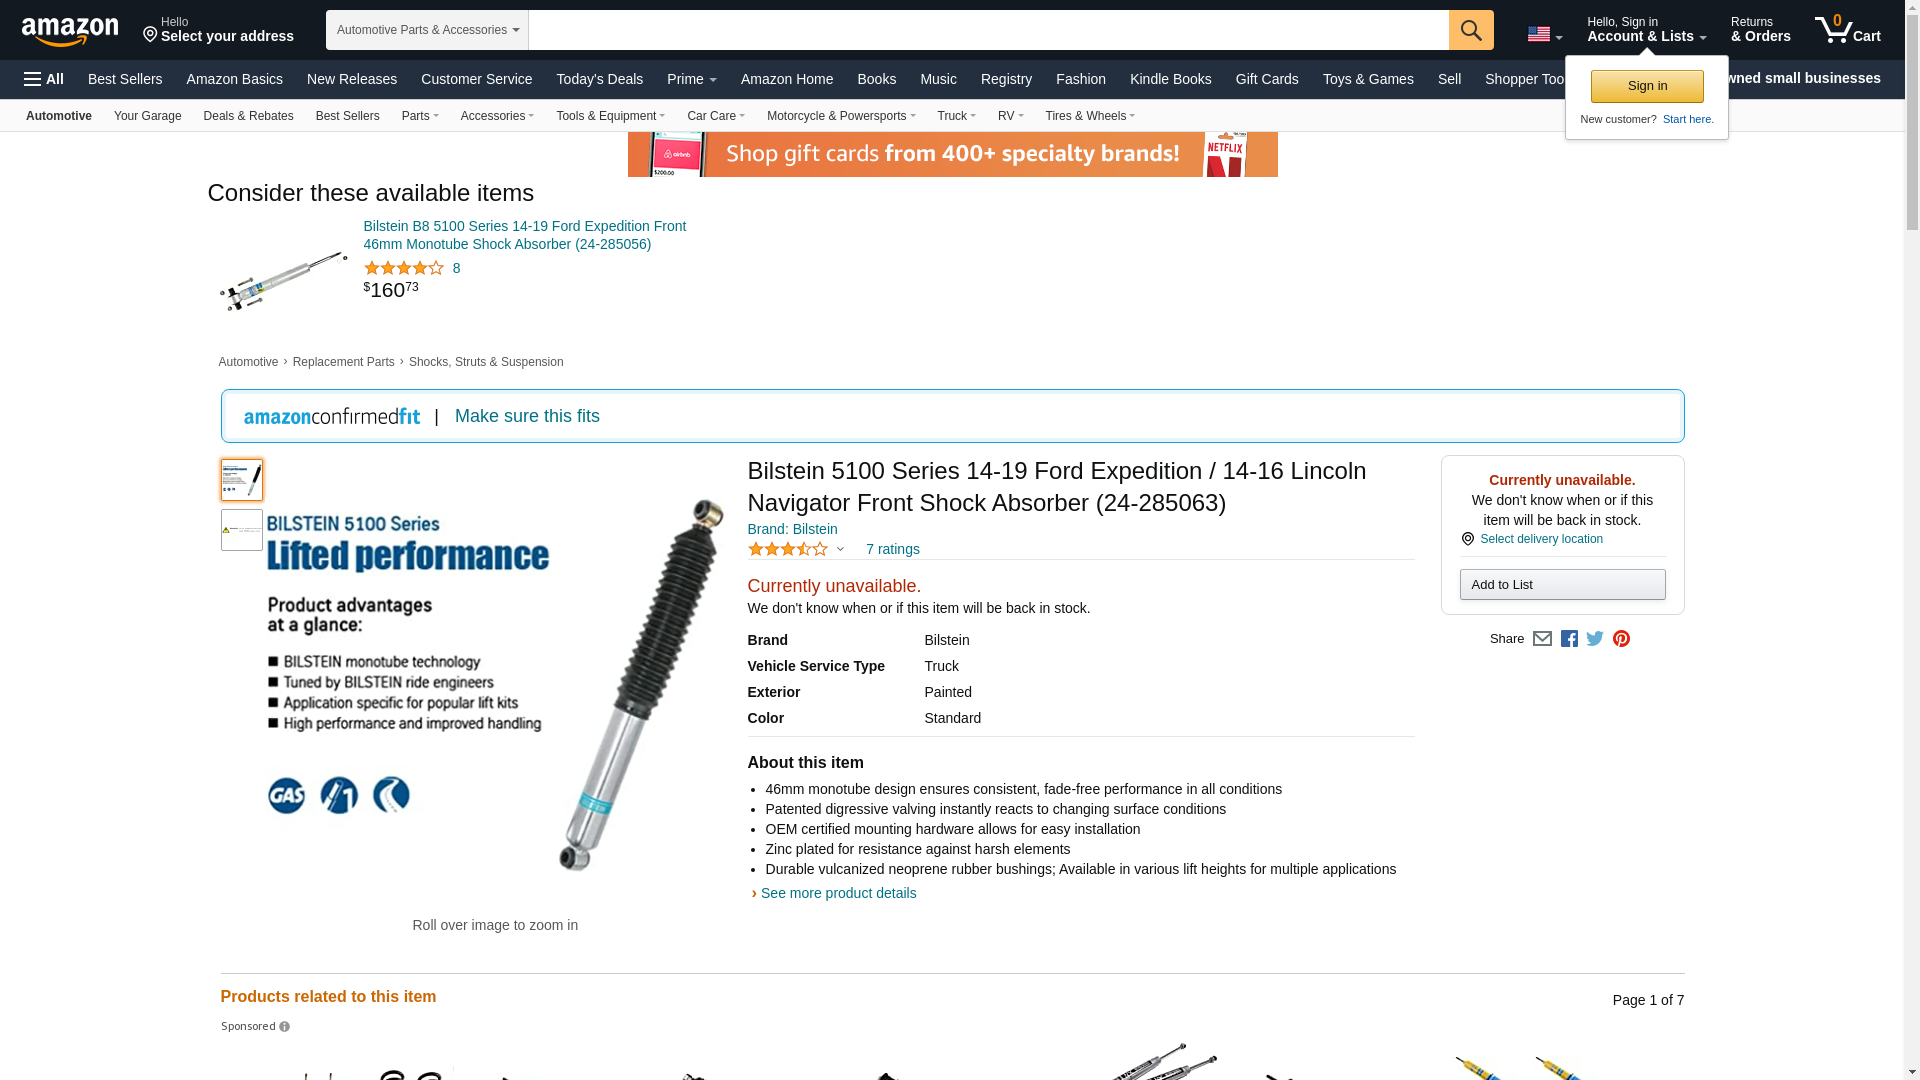Open the Tires & Wheels submenu
Image resolution: width=1920 pixels, height=1080 pixels.
(x=1090, y=116)
